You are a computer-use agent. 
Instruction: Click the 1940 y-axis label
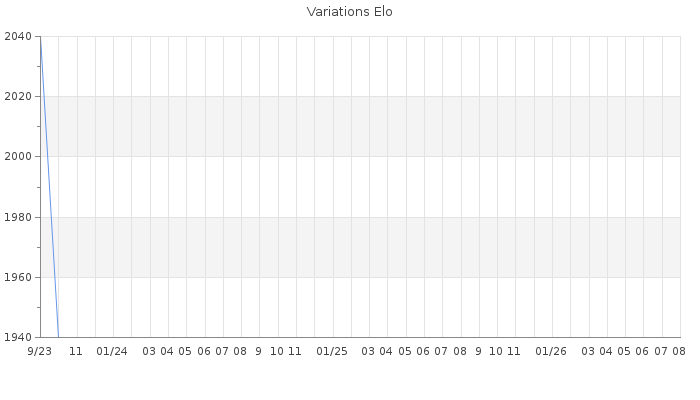click(x=18, y=337)
